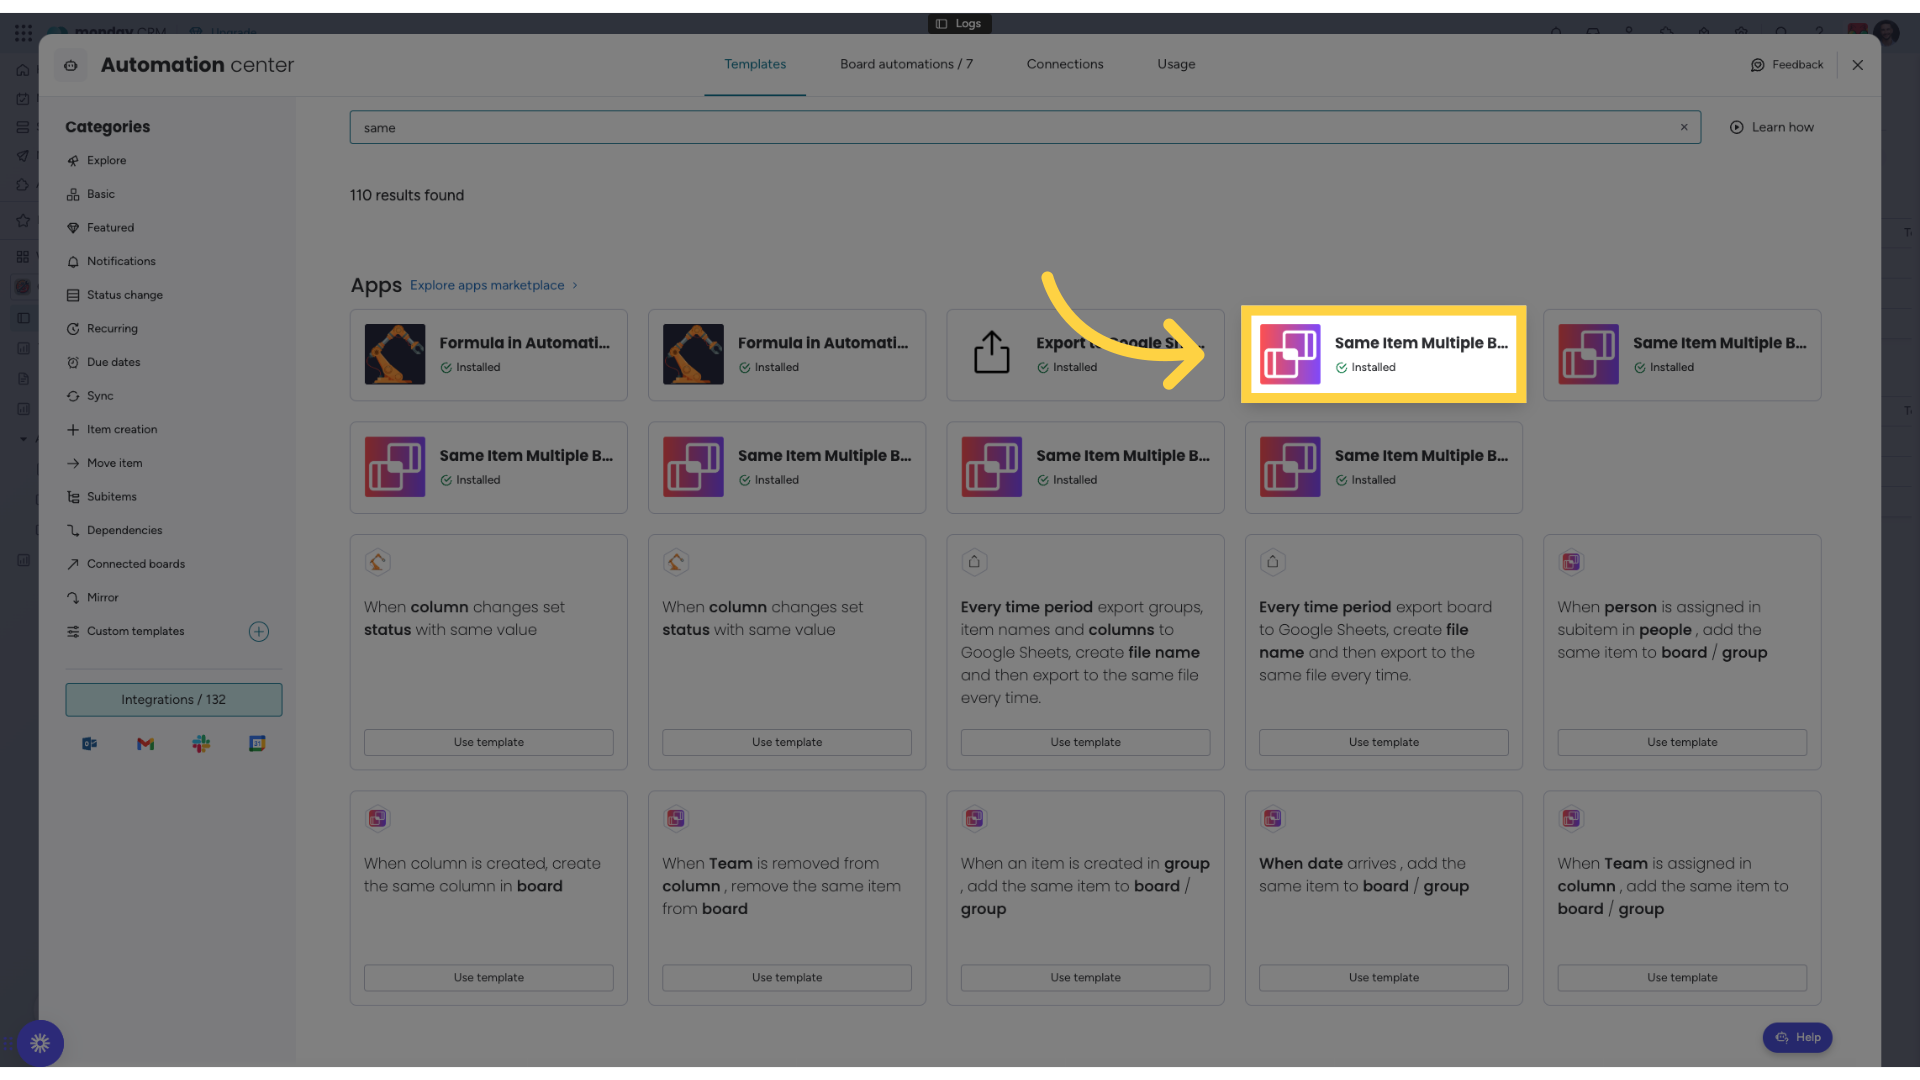
Task: Clear the search field with the X
Action: (1684, 127)
